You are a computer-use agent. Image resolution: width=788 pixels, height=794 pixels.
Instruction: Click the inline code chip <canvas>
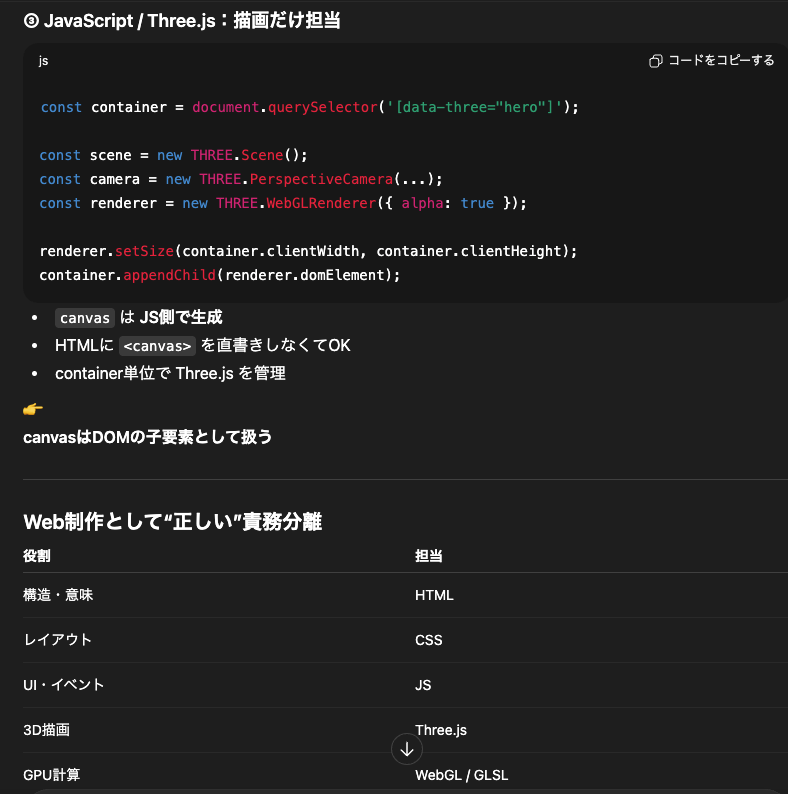157,346
